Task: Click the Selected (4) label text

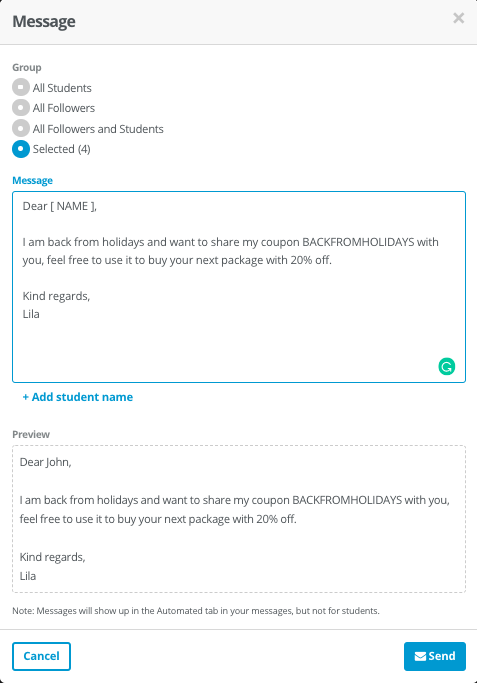Action: click(62, 149)
